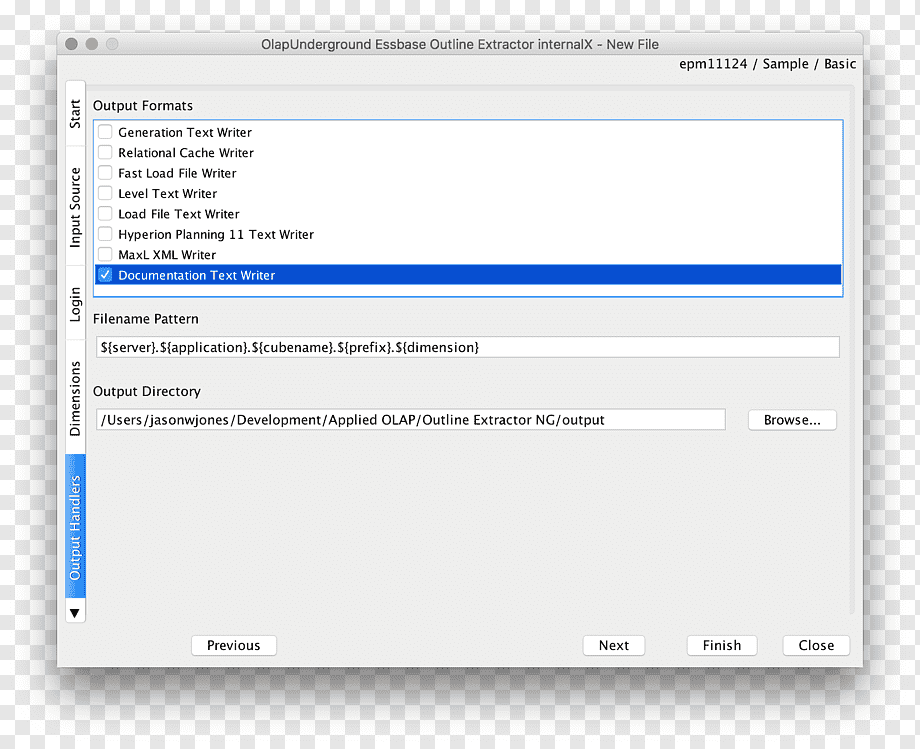Select the Dimensions tab
The image size is (920, 749).
click(75, 398)
